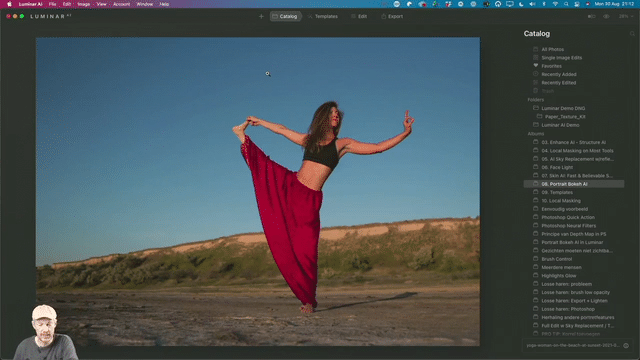Open the Luminar Demo DNG folder

click(563, 108)
